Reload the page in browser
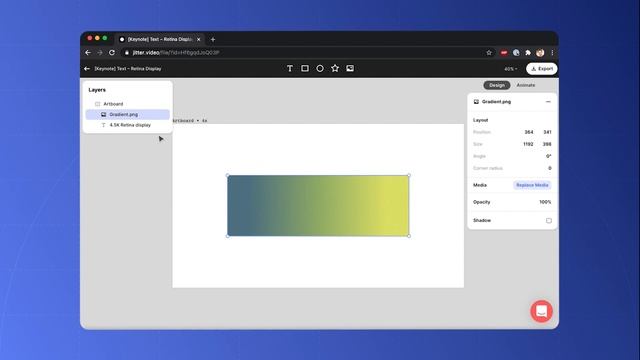 pyautogui.click(x=112, y=53)
